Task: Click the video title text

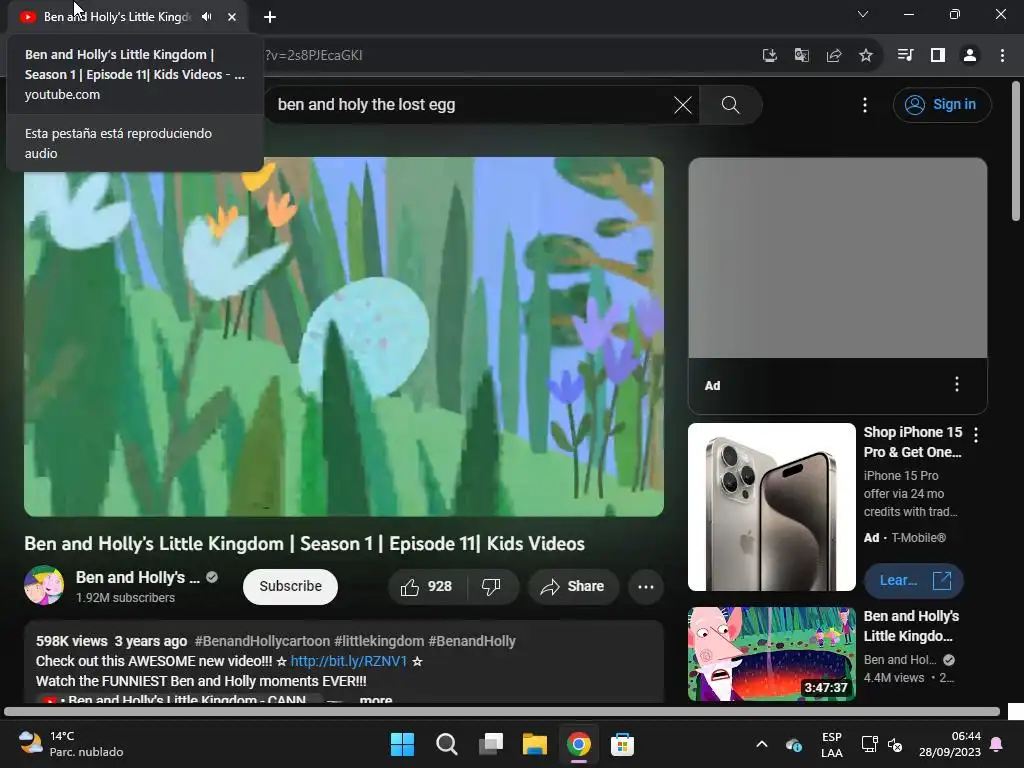Action: coord(304,544)
